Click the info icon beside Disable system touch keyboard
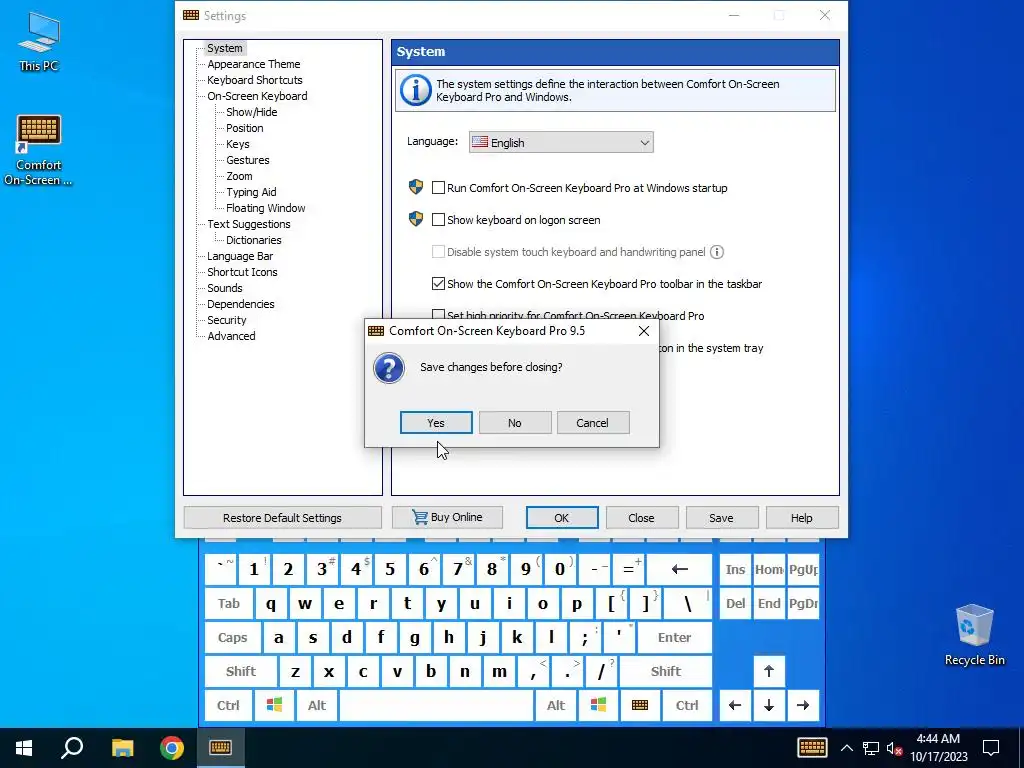1024x768 pixels. (716, 252)
